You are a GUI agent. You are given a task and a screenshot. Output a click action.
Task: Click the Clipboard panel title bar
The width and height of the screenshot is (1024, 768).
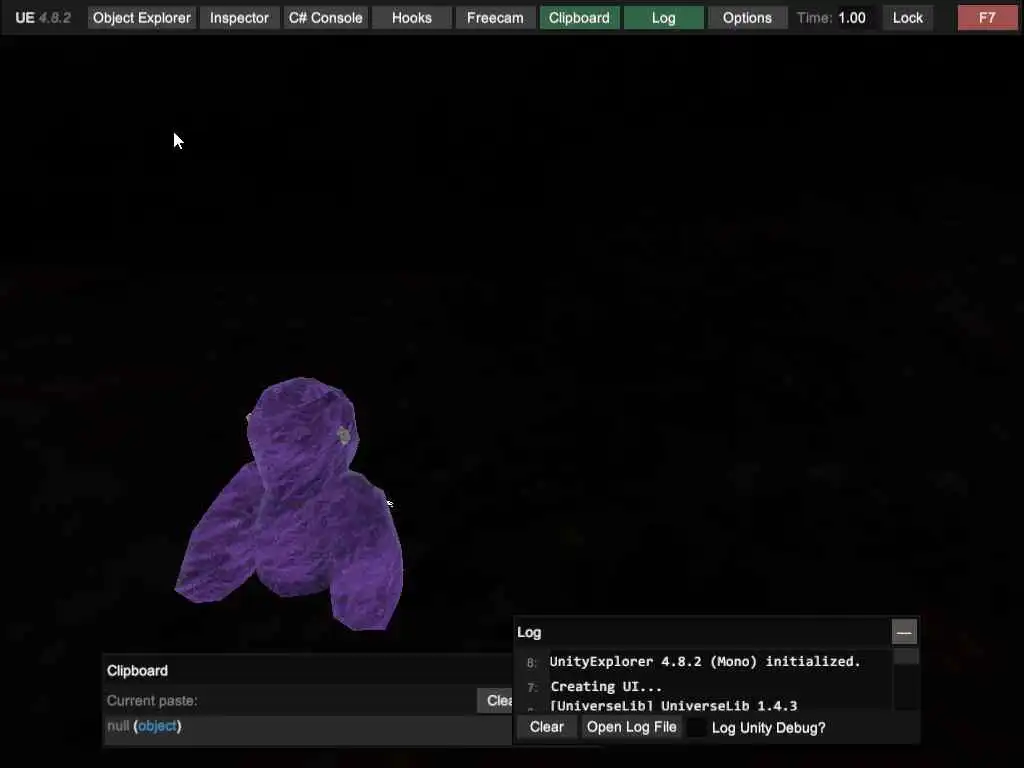308,671
